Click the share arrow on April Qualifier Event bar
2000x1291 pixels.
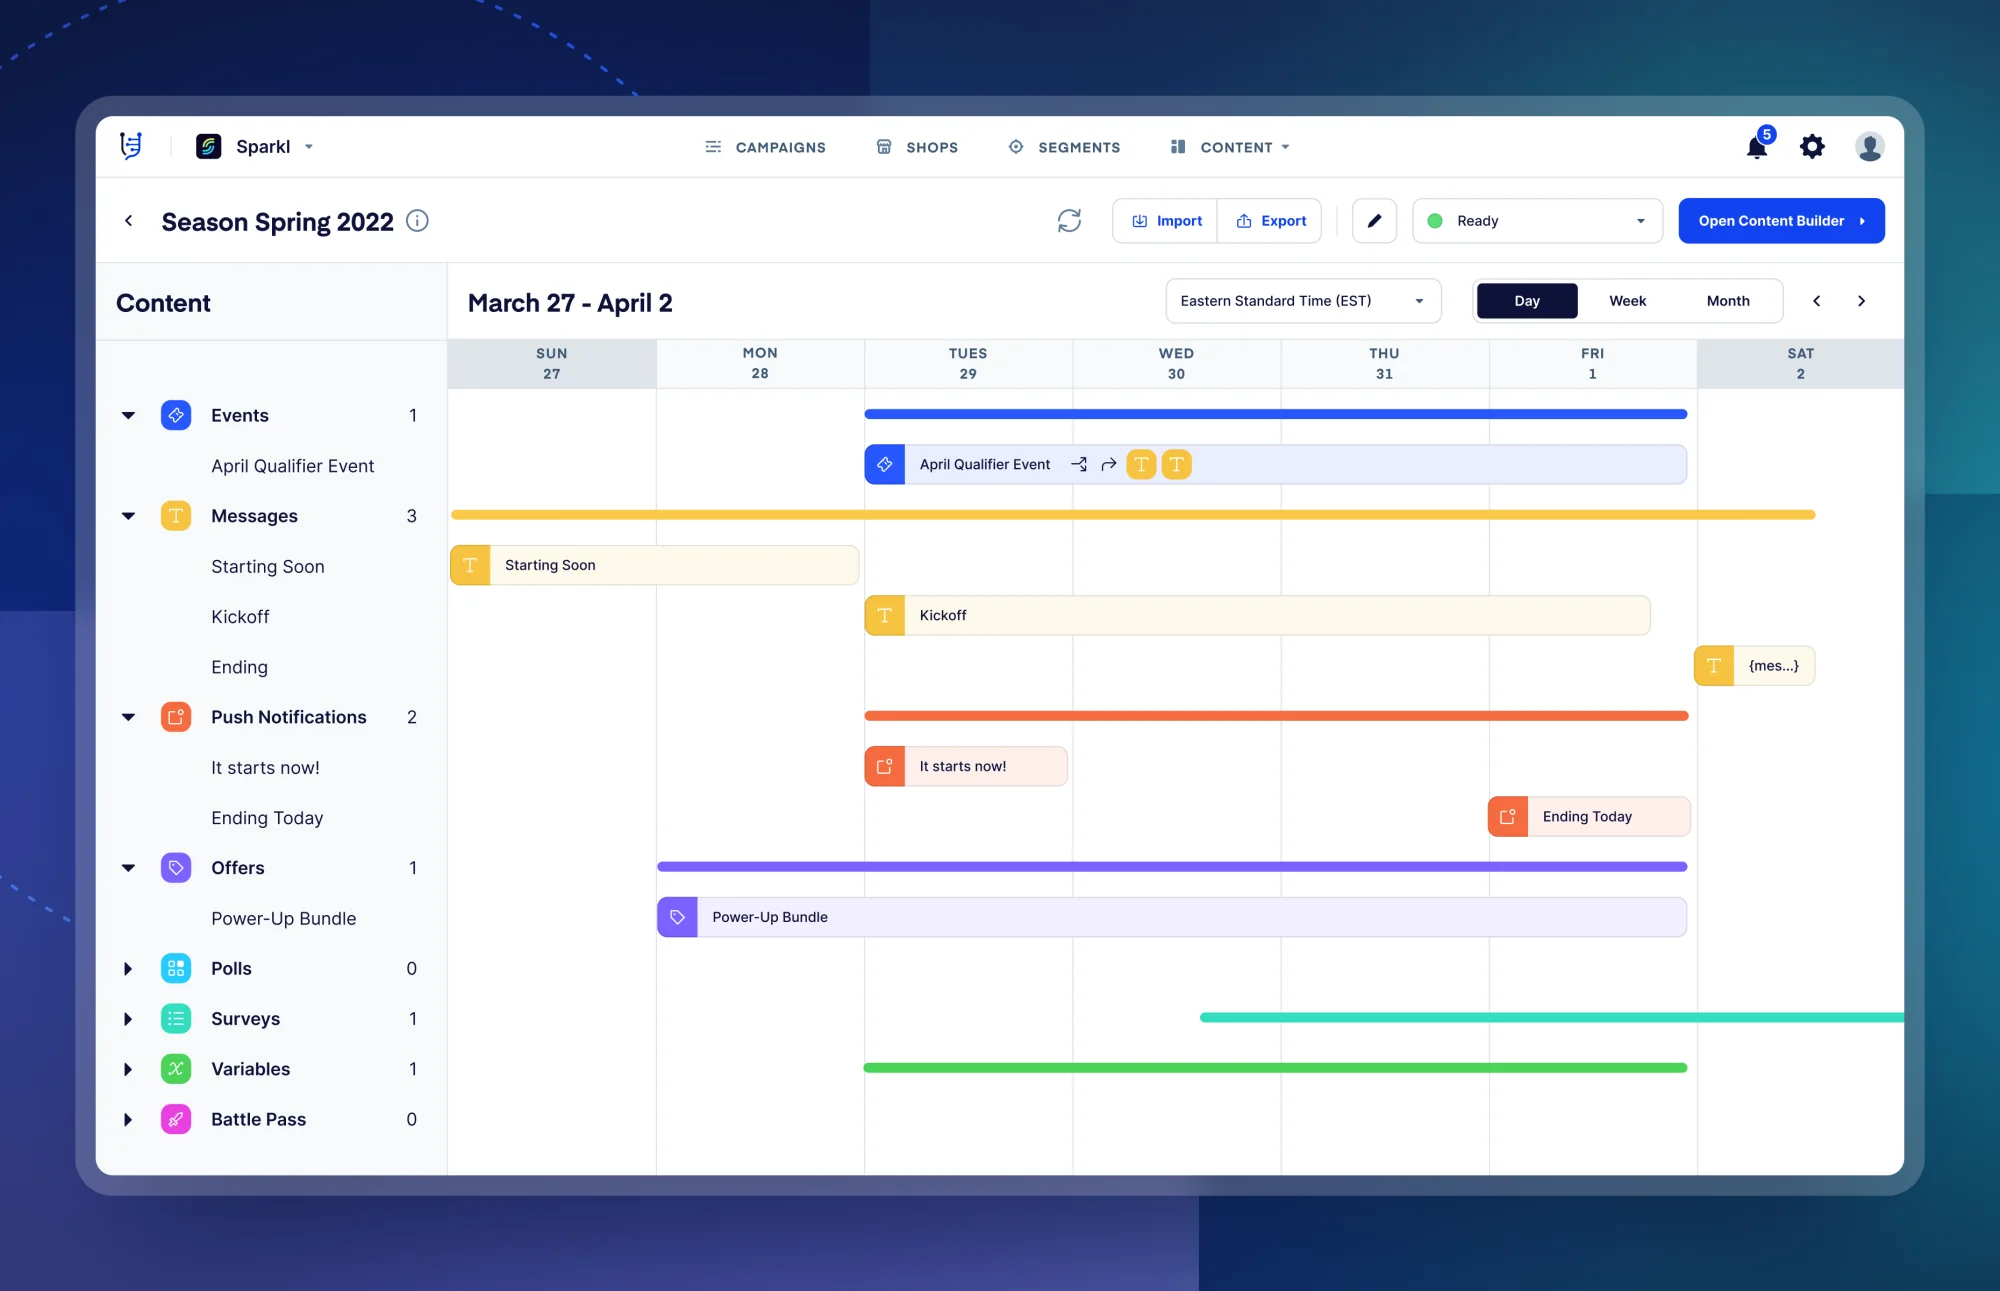tap(1108, 464)
